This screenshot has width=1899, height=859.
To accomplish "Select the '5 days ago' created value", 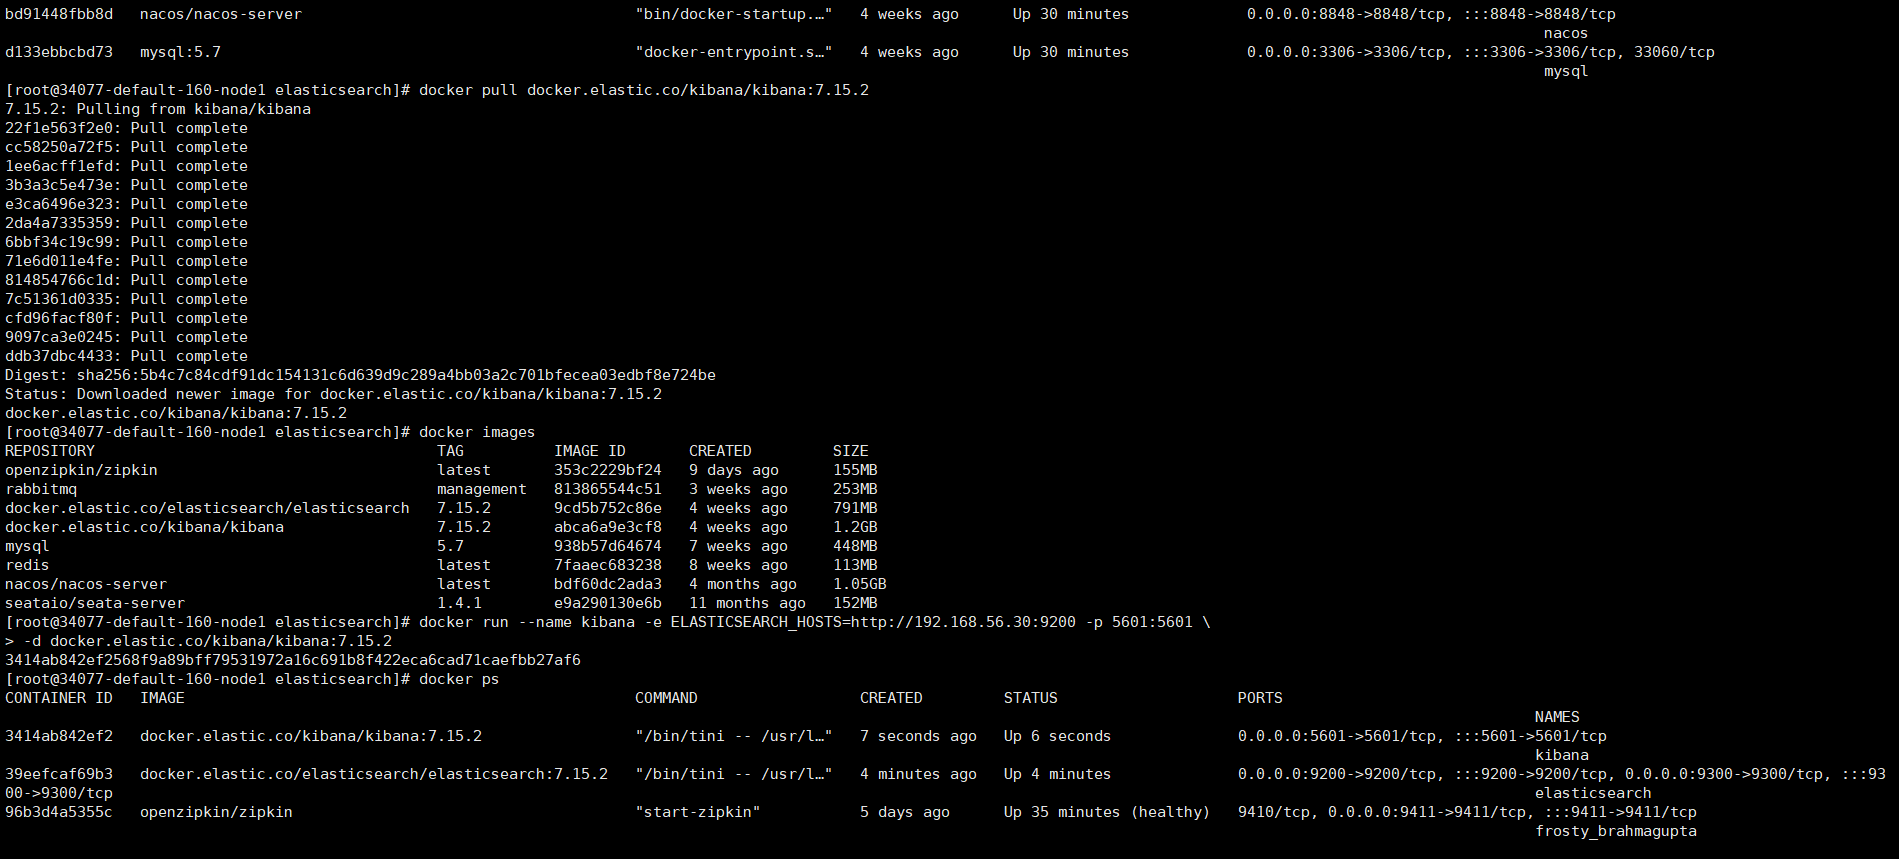I will tap(905, 812).
